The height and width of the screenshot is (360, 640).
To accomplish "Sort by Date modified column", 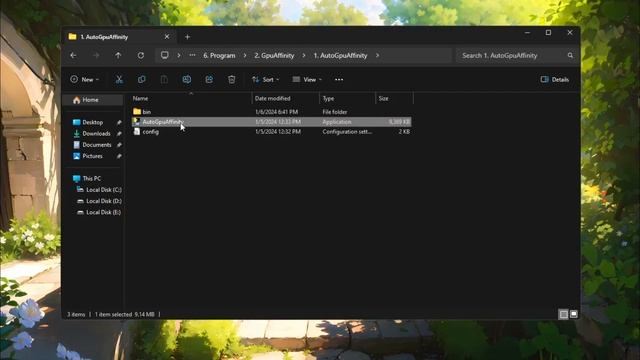I will 286,98.
